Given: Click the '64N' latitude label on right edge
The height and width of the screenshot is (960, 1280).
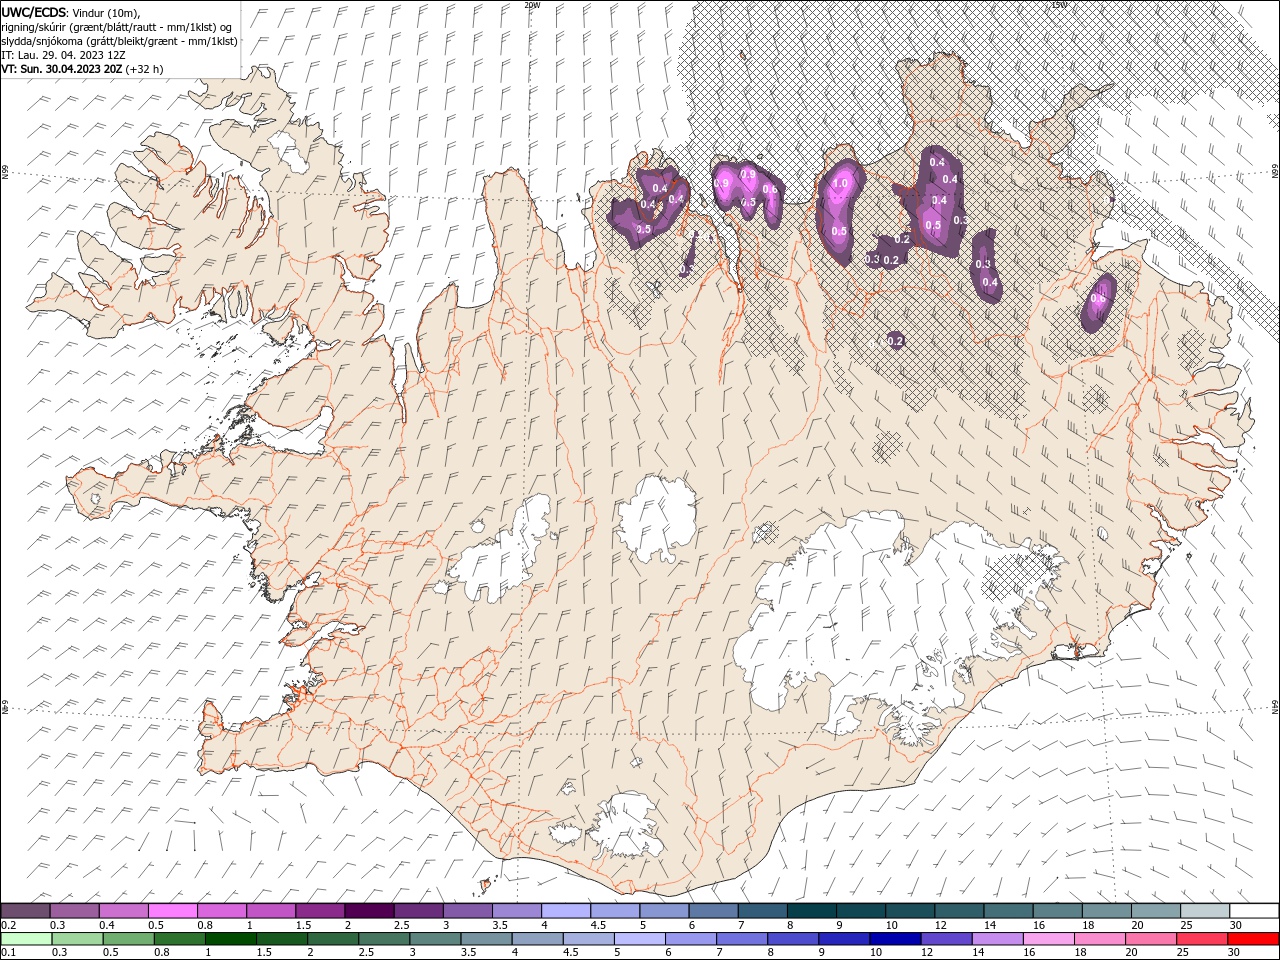Looking at the screenshot, I should [x=1275, y=706].
